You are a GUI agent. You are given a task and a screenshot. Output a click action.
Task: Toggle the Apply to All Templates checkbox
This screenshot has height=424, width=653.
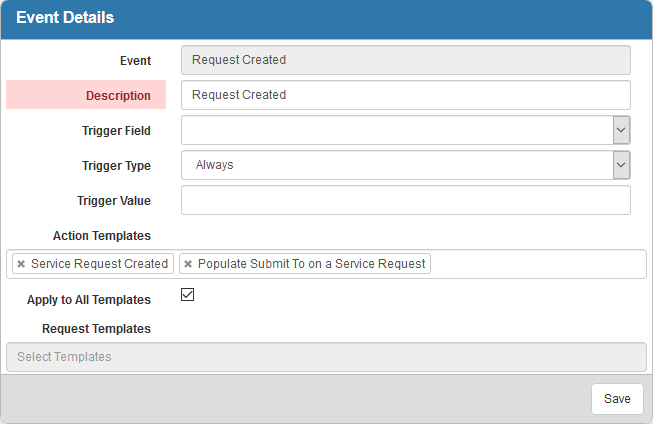tap(187, 294)
